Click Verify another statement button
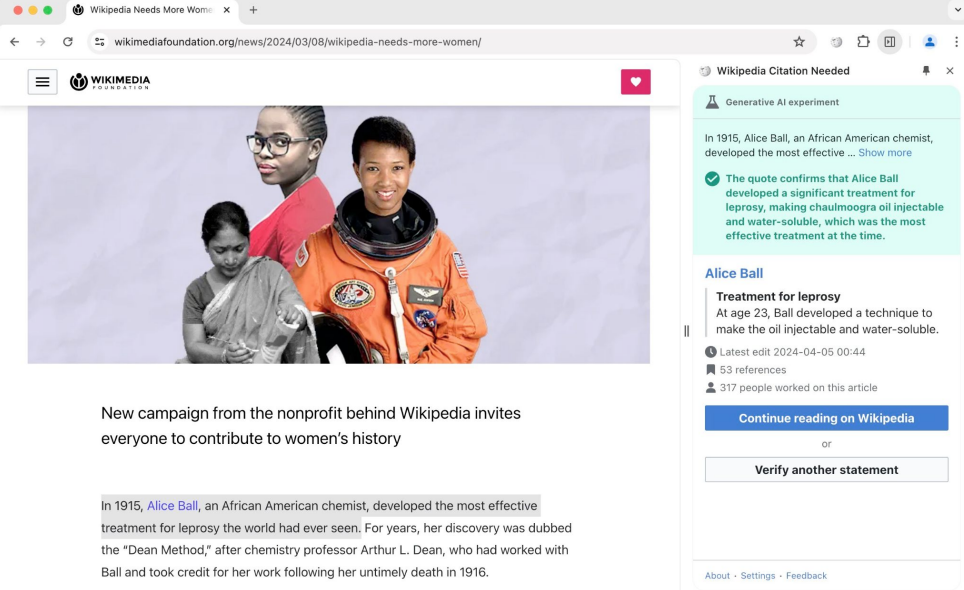The width and height of the screenshot is (964, 590). point(826,470)
